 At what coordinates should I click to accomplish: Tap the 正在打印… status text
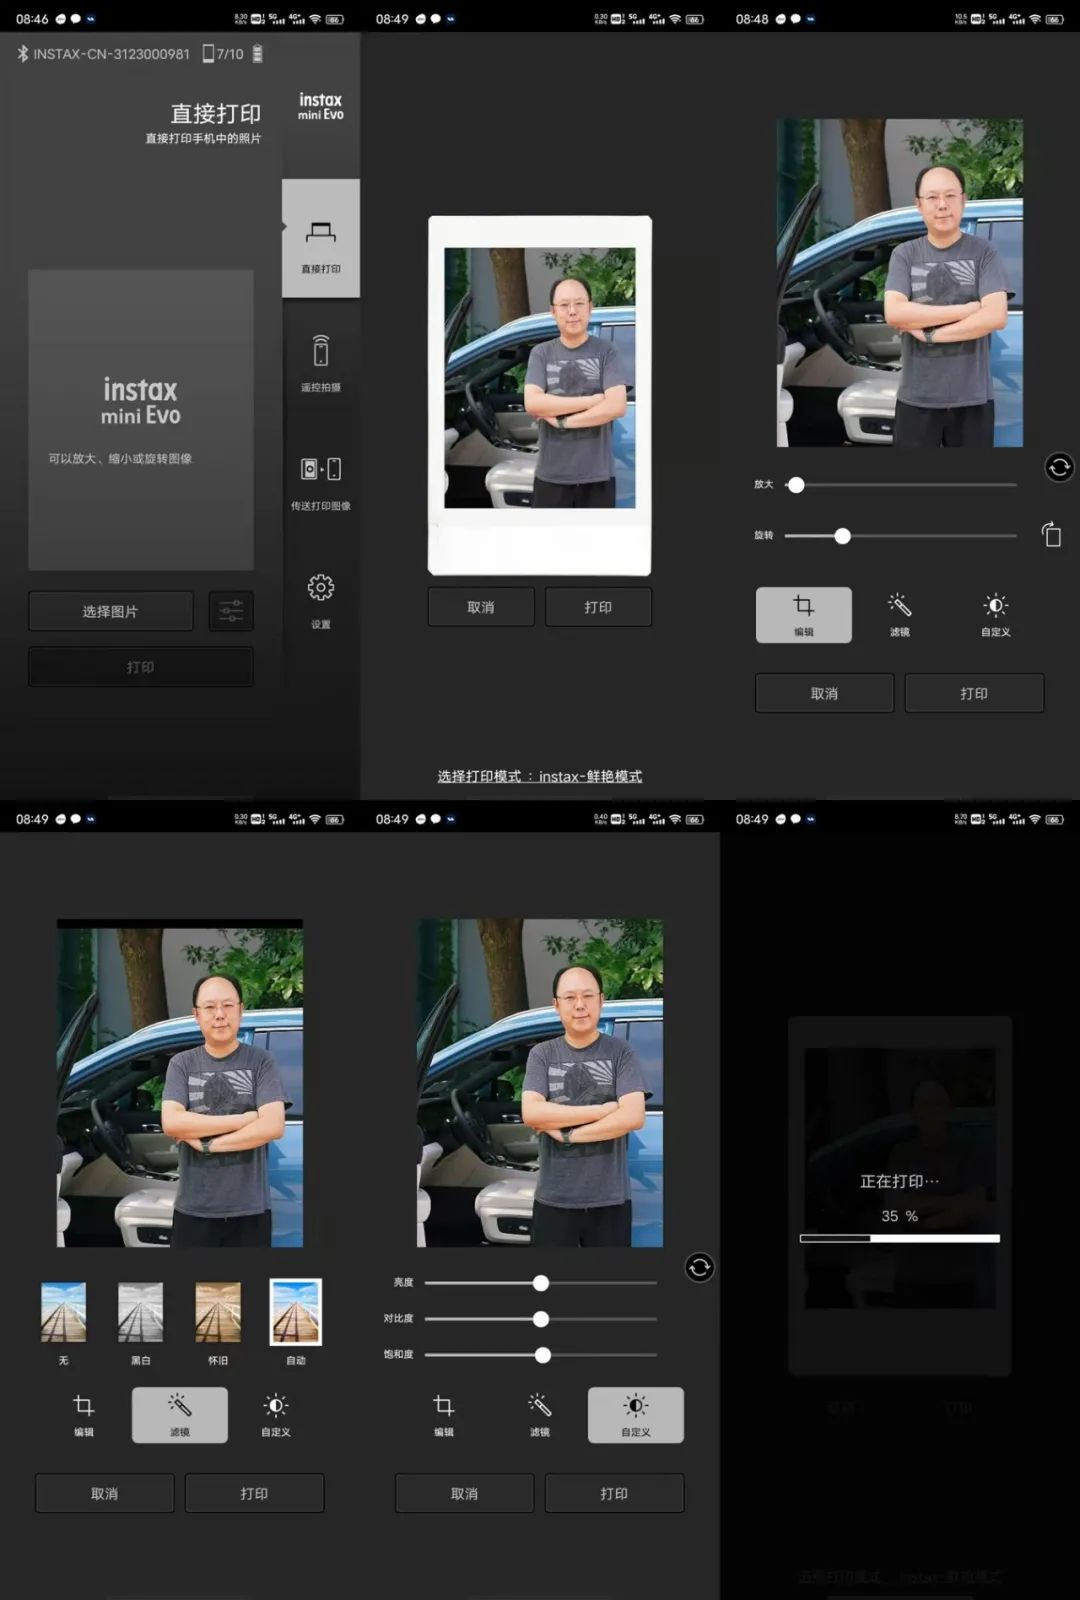point(900,1181)
